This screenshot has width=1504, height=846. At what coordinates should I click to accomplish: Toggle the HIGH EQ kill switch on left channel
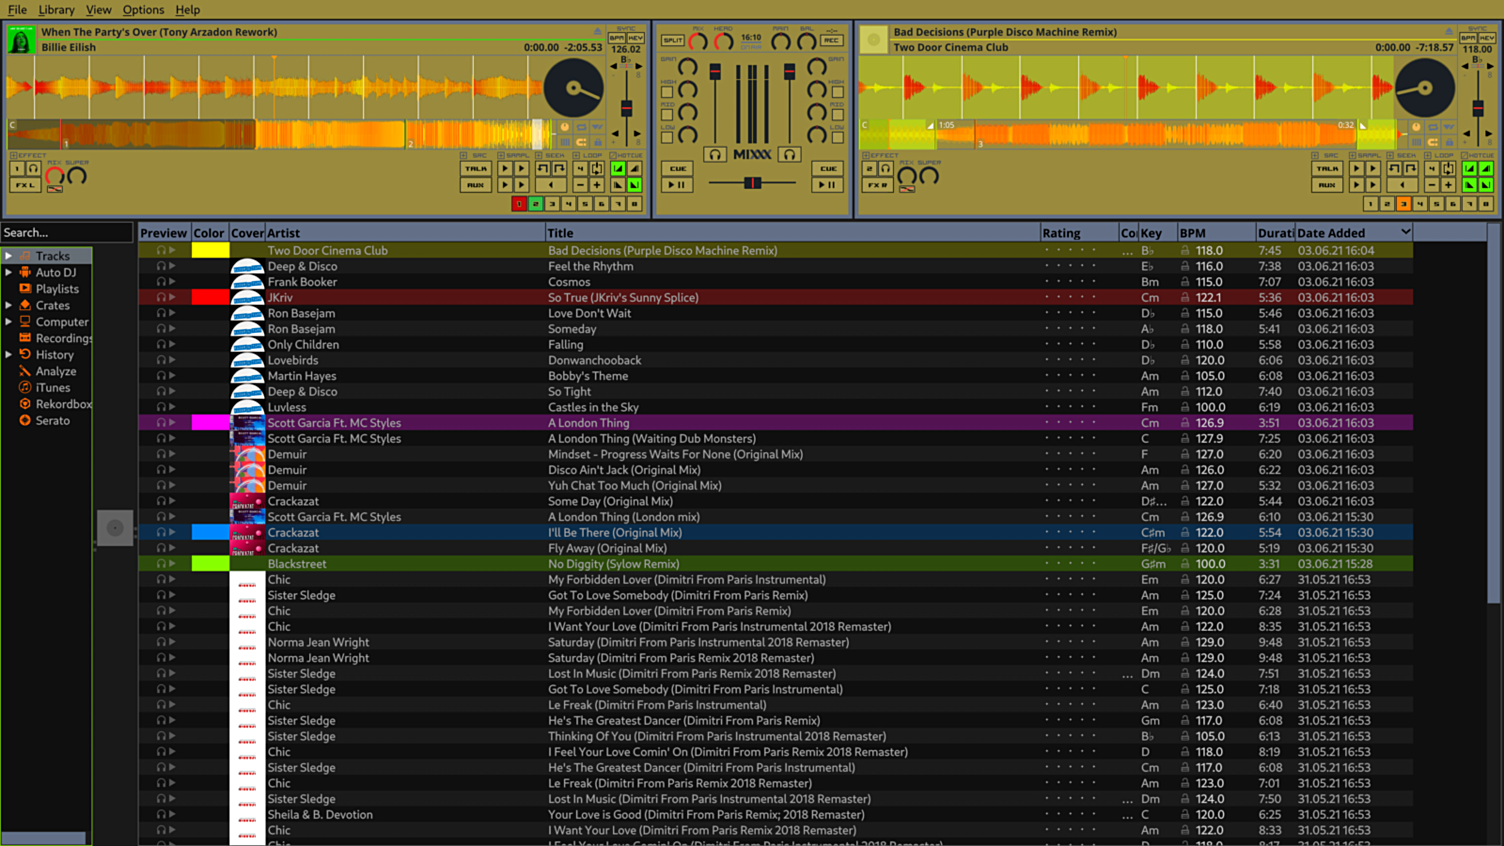[667, 90]
